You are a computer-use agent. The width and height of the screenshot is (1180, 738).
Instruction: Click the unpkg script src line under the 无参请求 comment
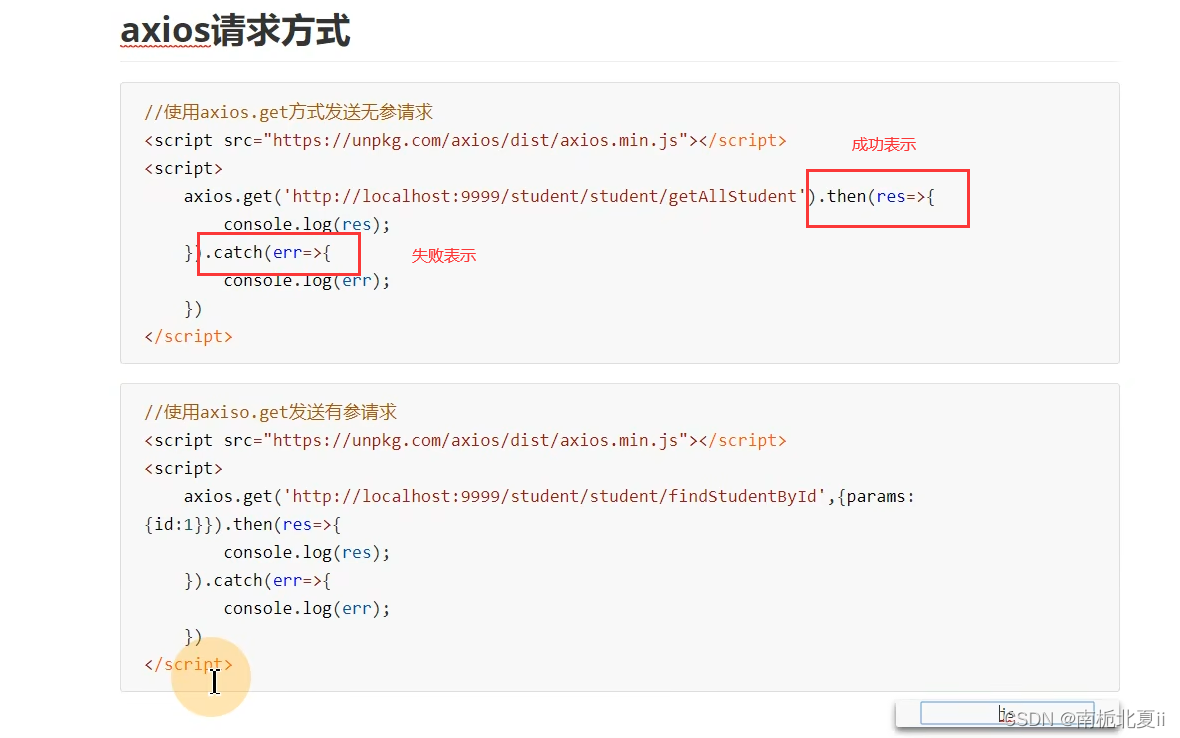coord(465,141)
